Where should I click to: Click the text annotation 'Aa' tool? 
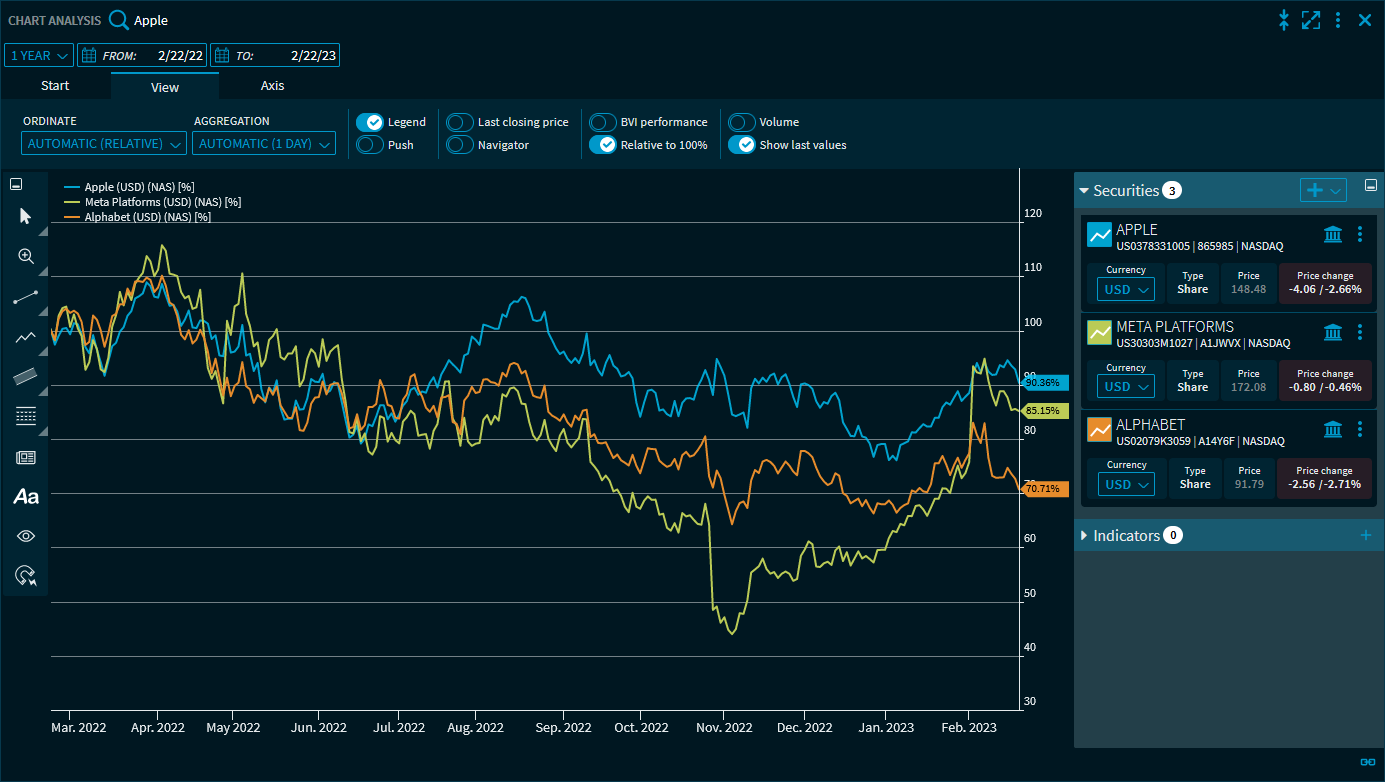pos(26,496)
